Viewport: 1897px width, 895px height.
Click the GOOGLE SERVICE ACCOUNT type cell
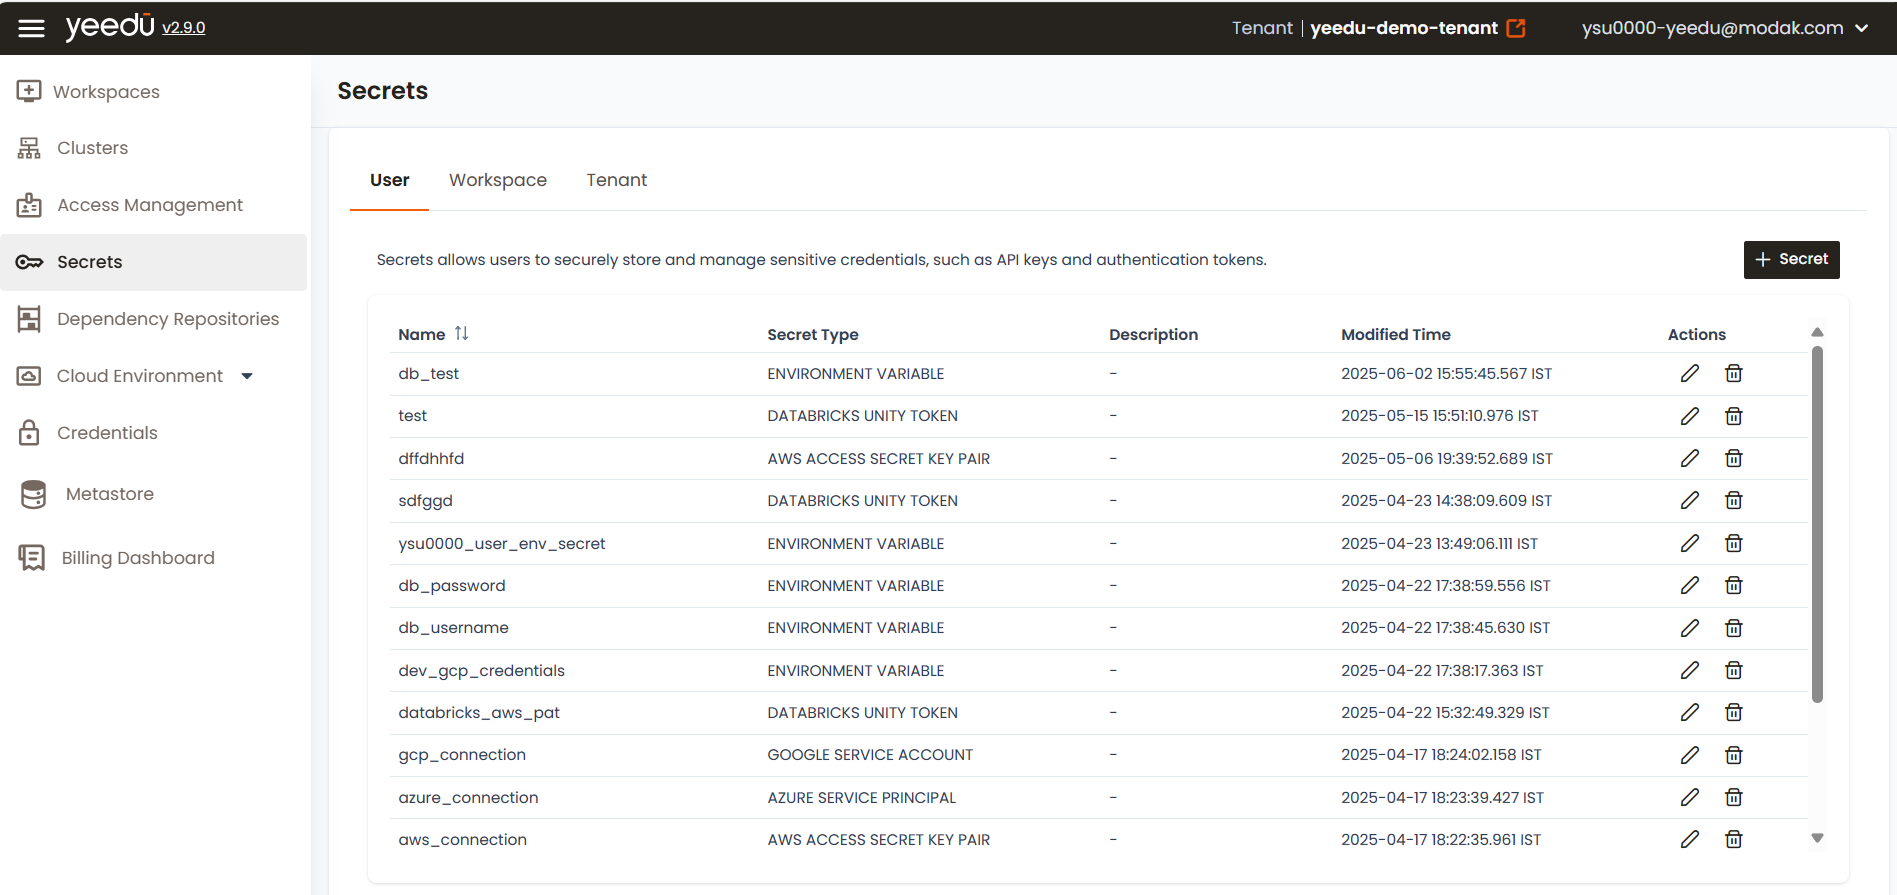pyautogui.click(x=870, y=755)
